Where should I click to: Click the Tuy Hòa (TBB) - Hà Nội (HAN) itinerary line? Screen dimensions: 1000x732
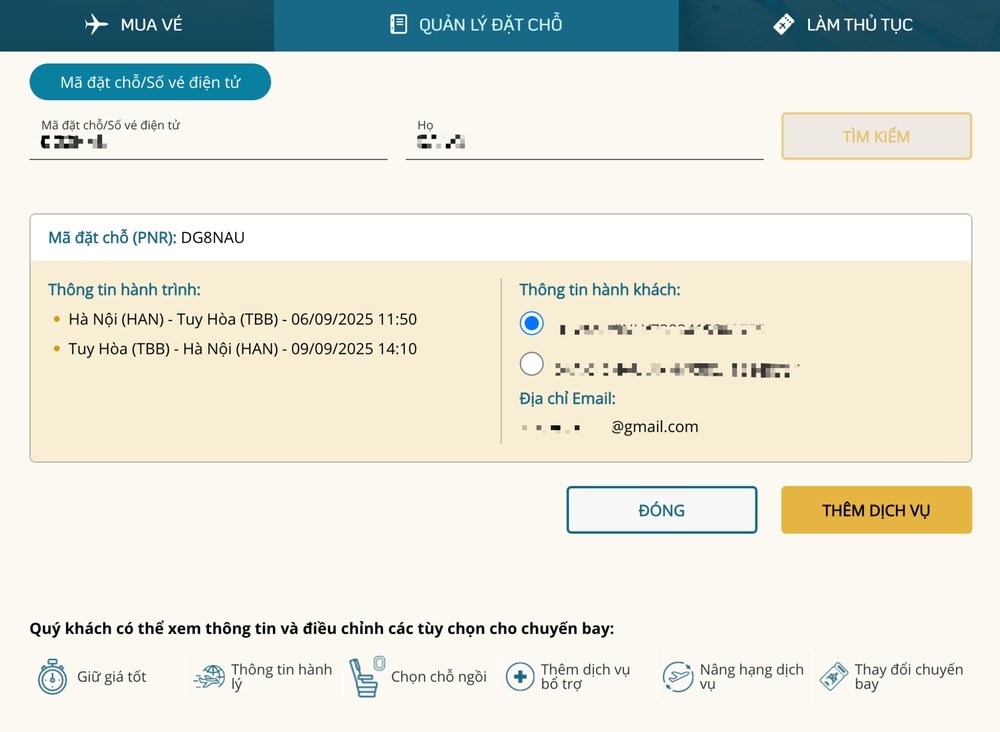pos(242,349)
